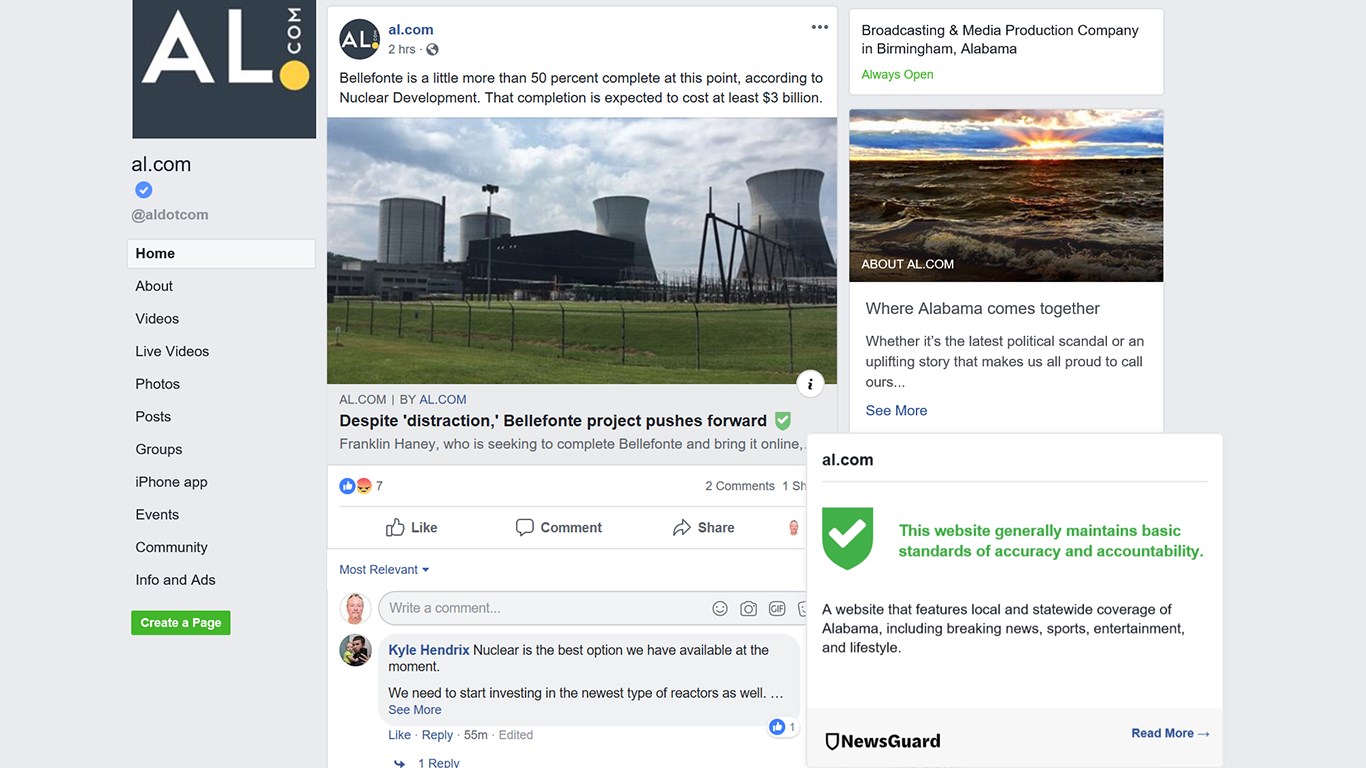Add a GIF to the comment
Image resolution: width=1366 pixels, height=768 pixels.
click(777, 608)
